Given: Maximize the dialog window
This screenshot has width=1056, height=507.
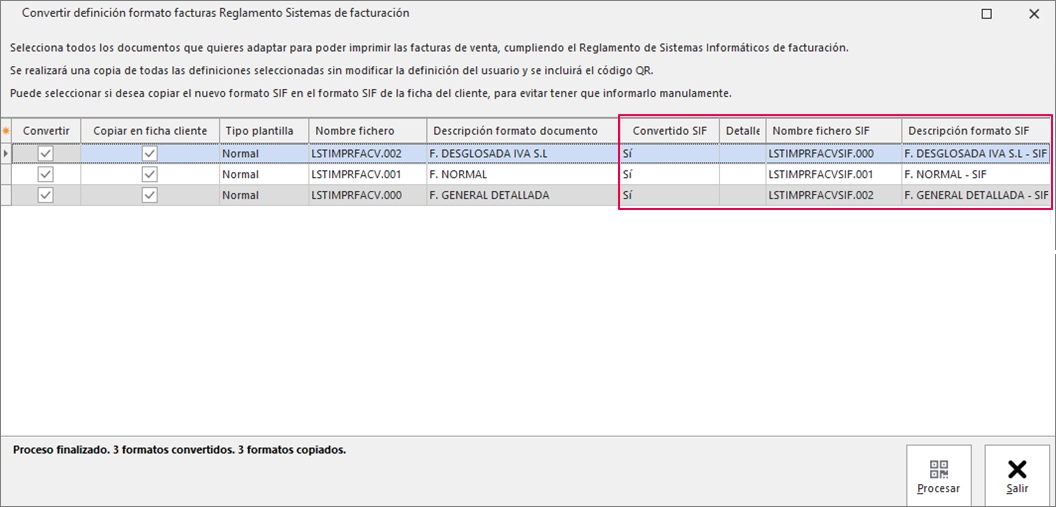Looking at the screenshot, I should pyautogui.click(x=987, y=13).
